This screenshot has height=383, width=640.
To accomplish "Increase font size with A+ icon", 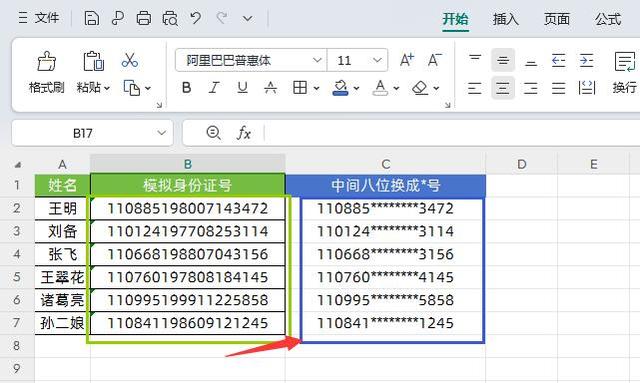I will pos(407,60).
